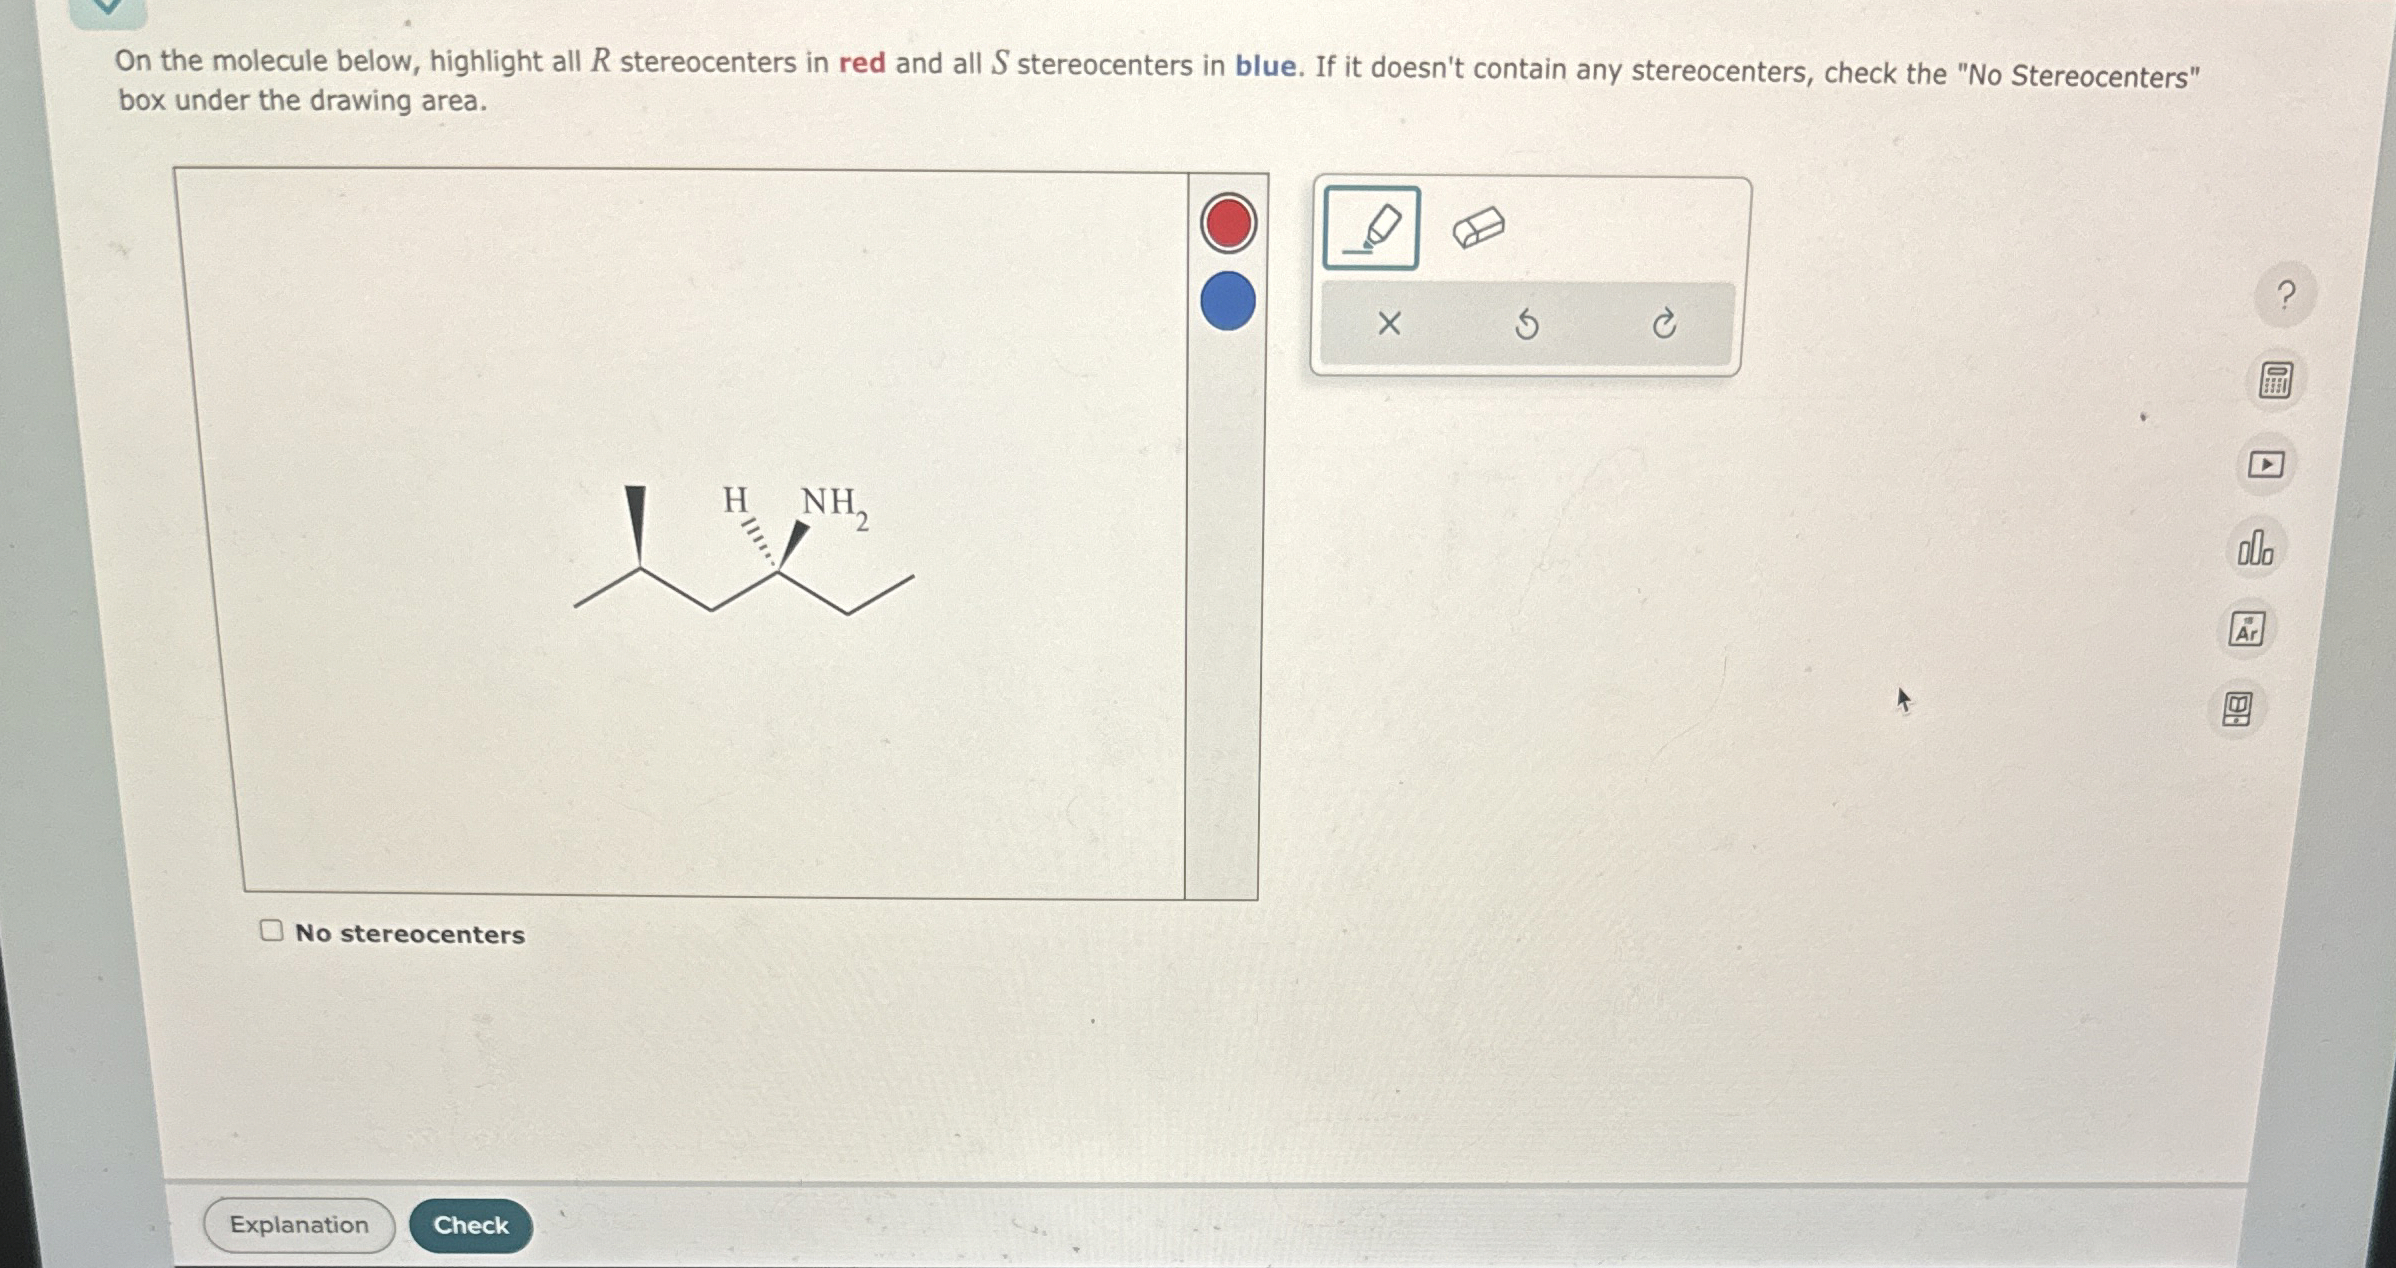Open the bar chart data icon
Screen dimensions: 2396x1268
[2255, 548]
